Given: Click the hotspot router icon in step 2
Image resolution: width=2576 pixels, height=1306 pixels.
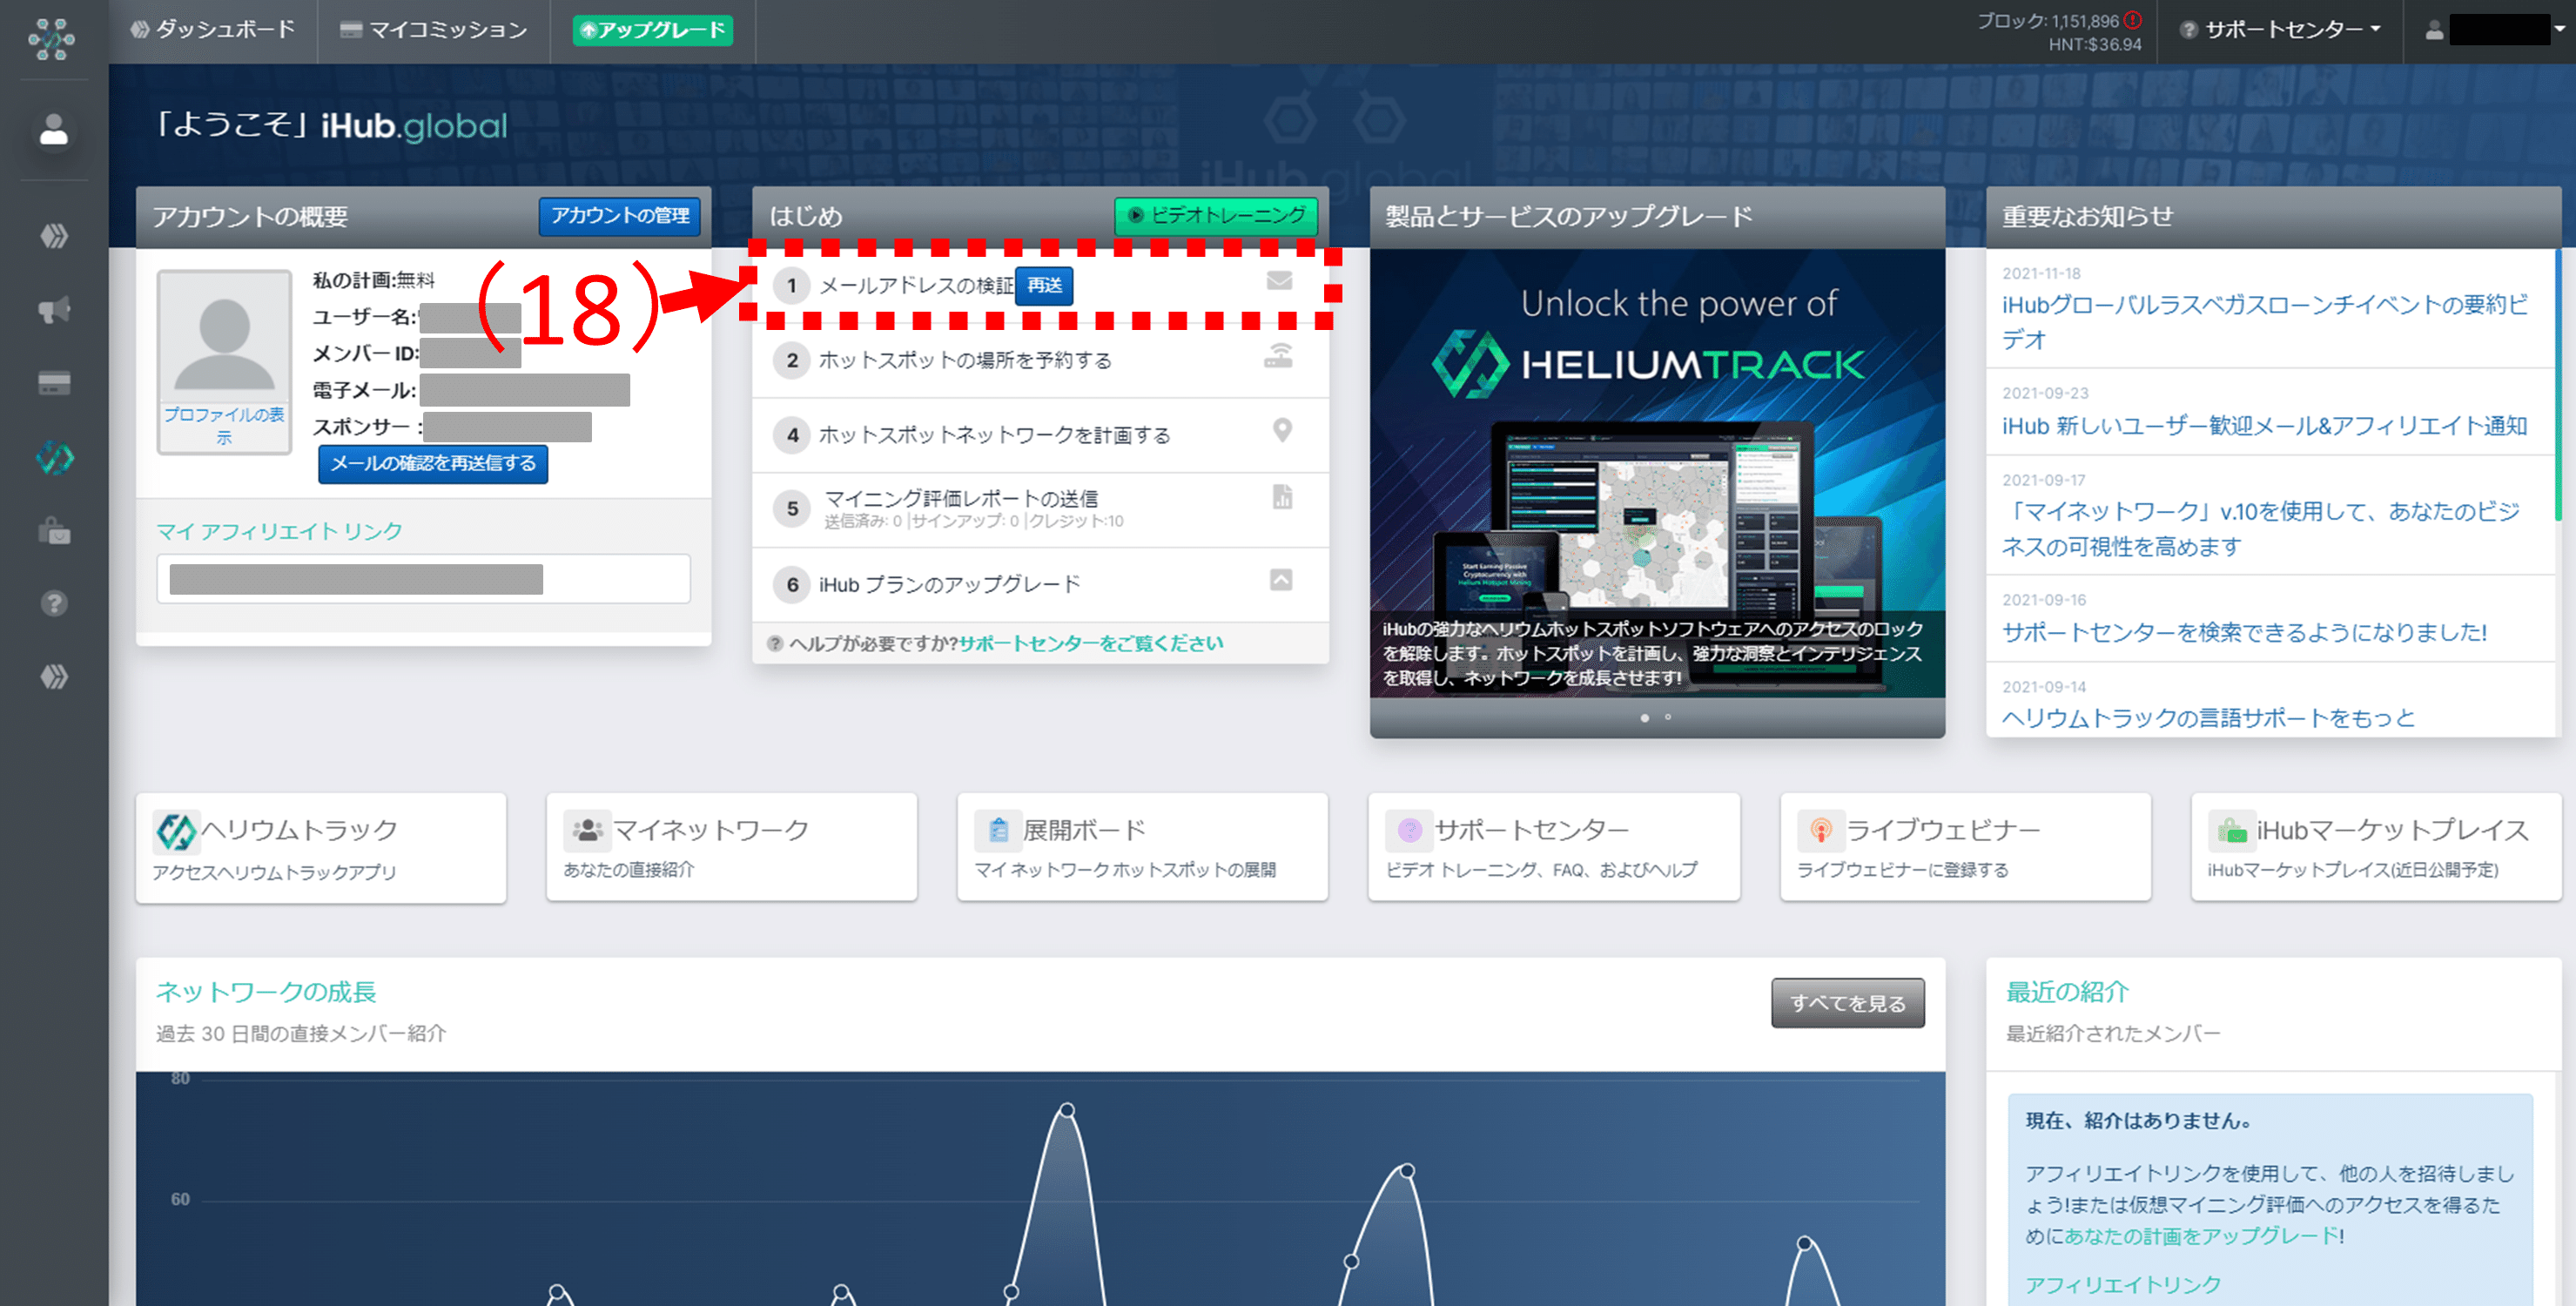Looking at the screenshot, I should pyautogui.click(x=1279, y=355).
